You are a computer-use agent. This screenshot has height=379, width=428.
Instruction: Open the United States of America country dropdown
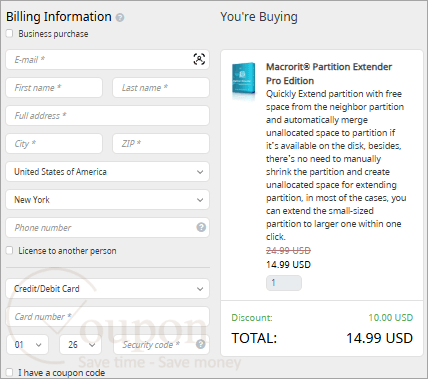(107, 172)
